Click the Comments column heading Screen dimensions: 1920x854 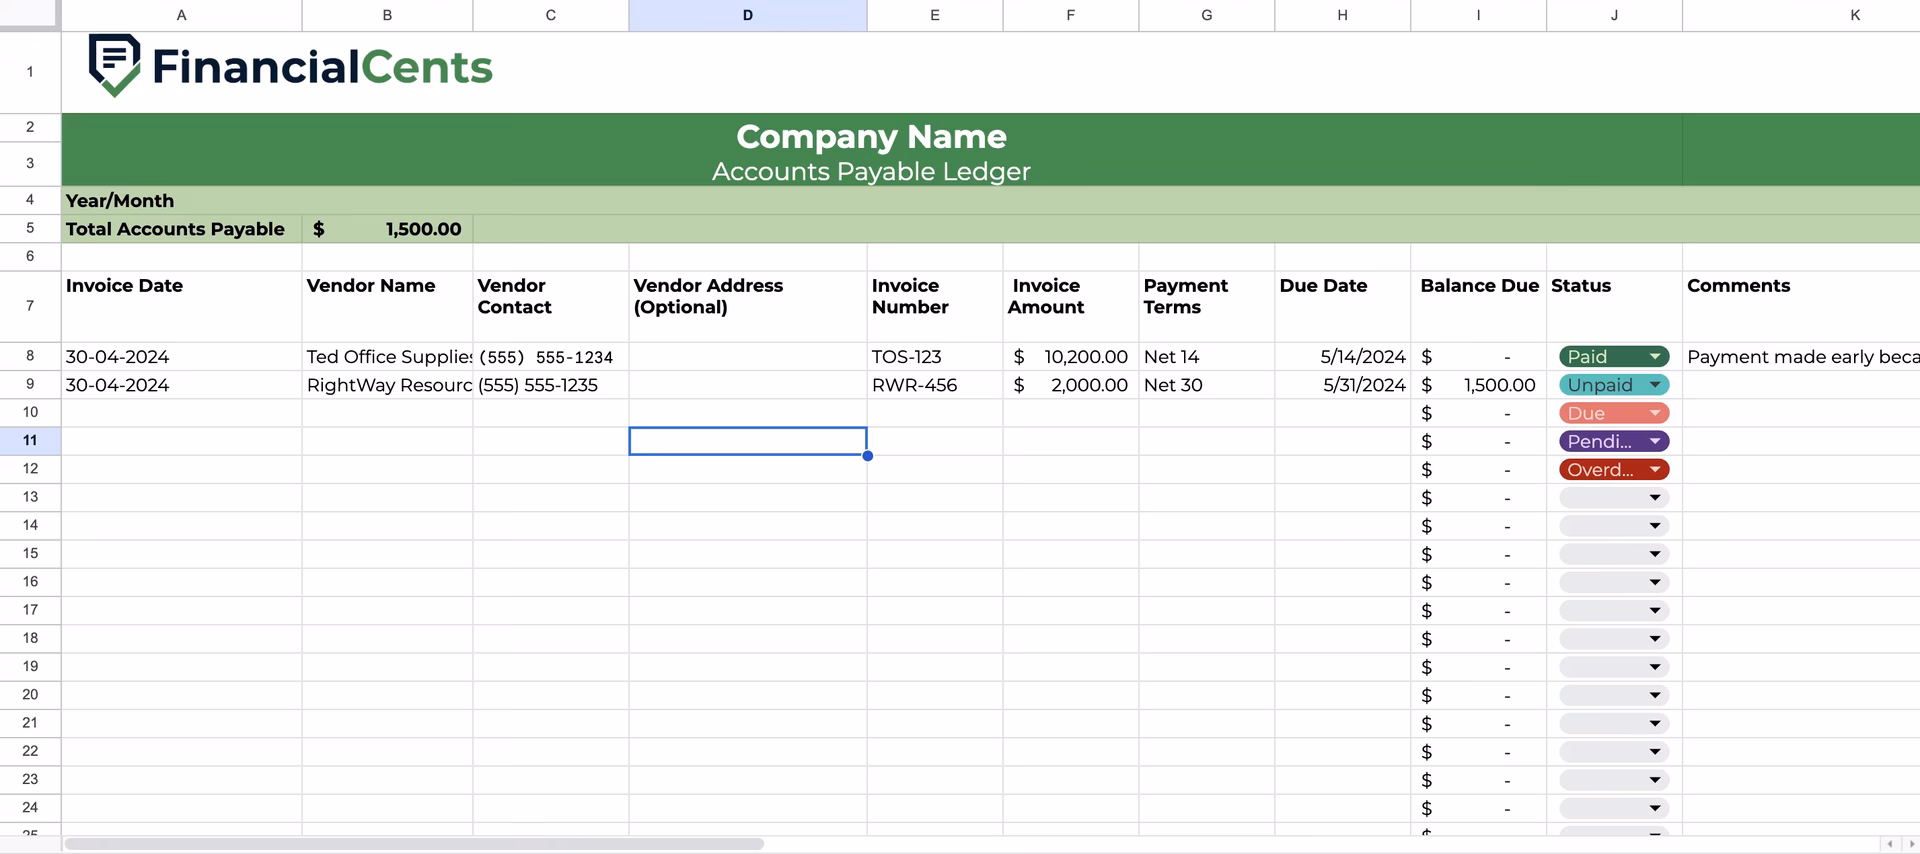click(x=1739, y=286)
